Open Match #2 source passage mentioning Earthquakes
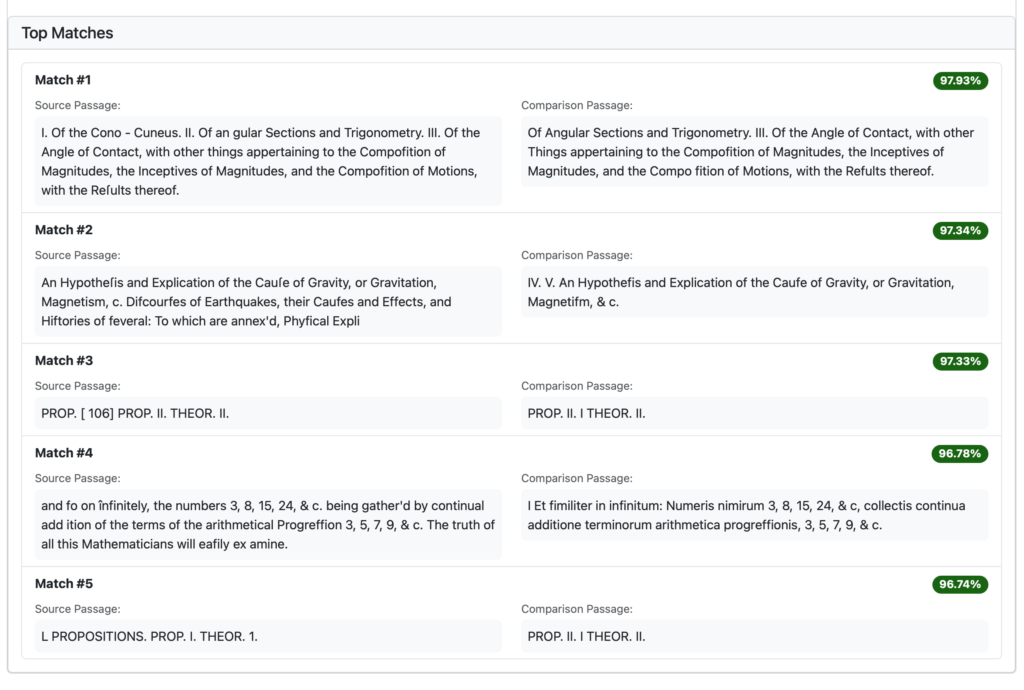1024x690 pixels. click(x=268, y=302)
